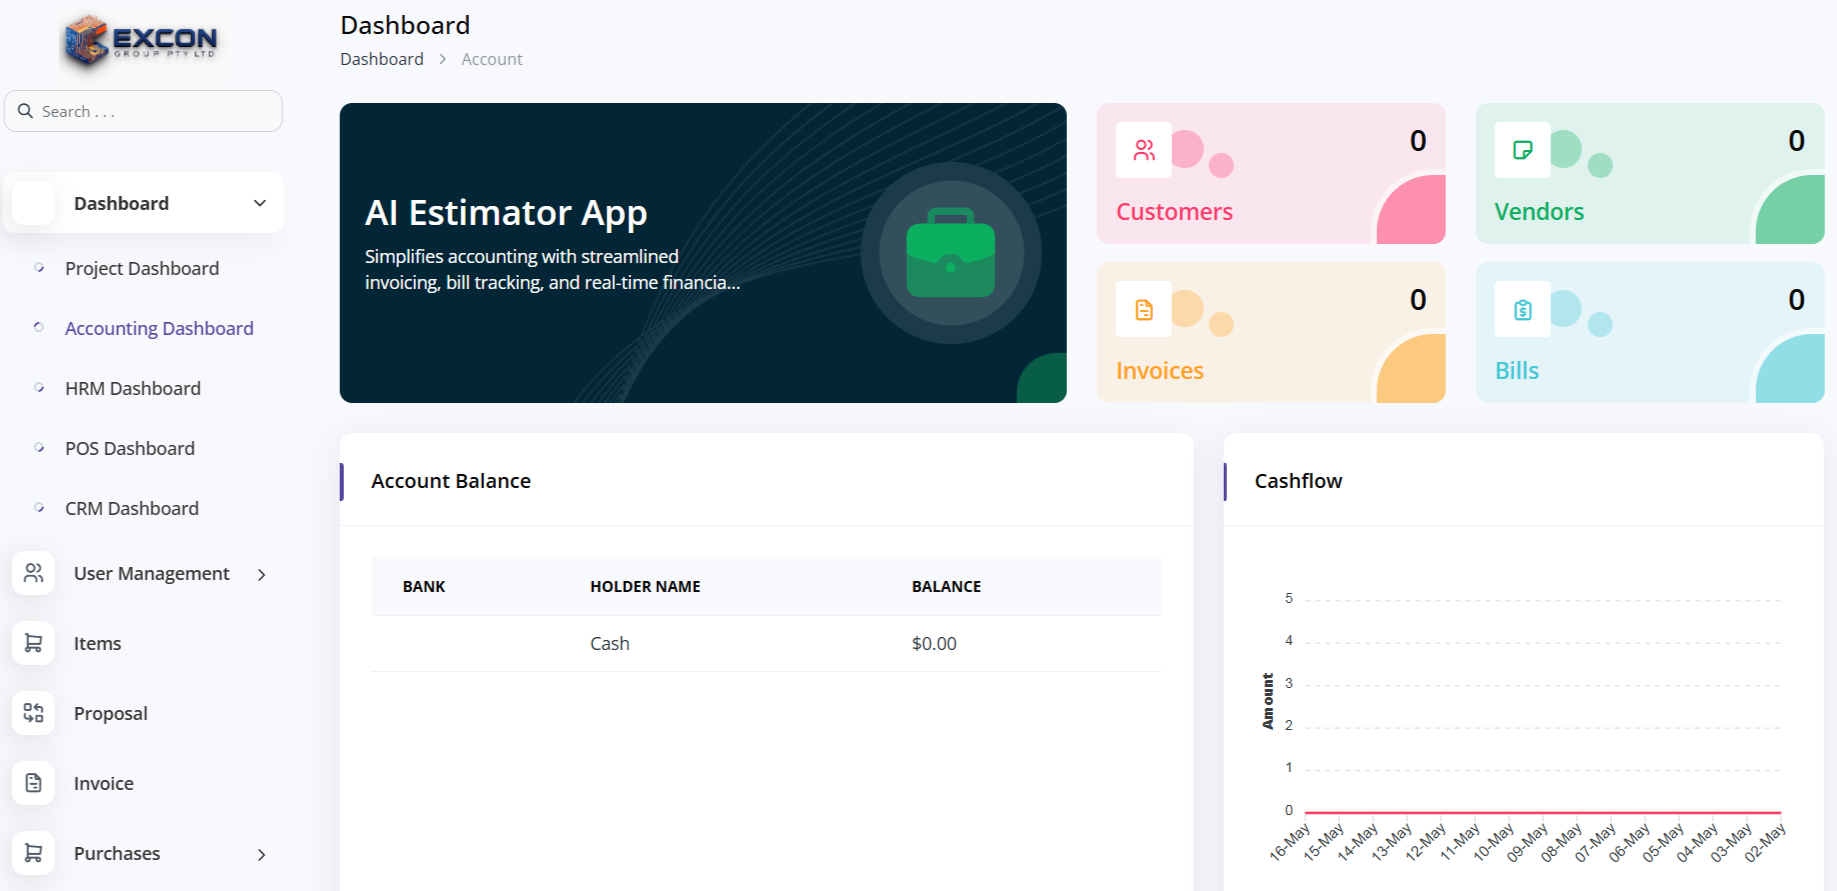Expand the User Management submenu arrow
This screenshot has height=891, width=1837.
tap(262, 574)
